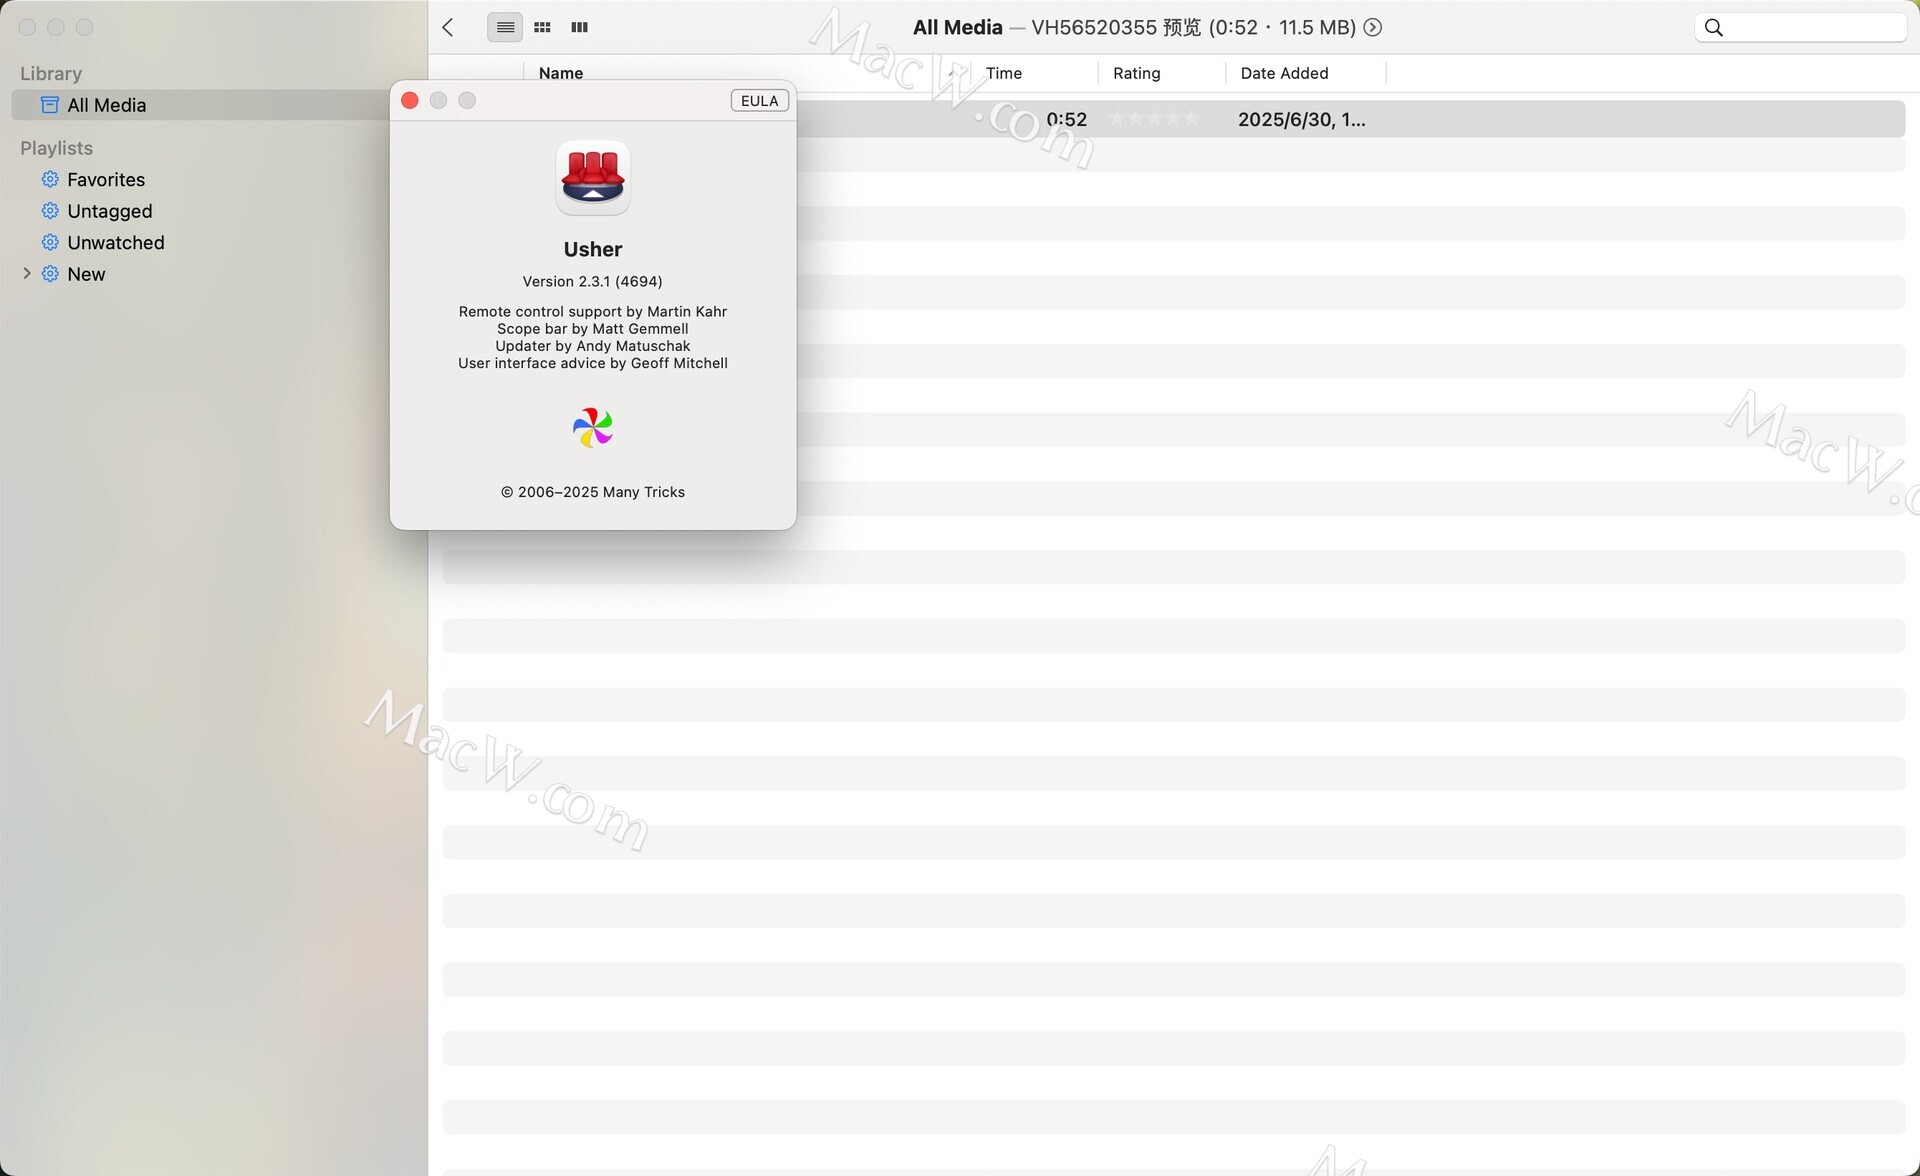
Task: Switch to list view mode
Action: pyautogui.click(x=505, y=27)
